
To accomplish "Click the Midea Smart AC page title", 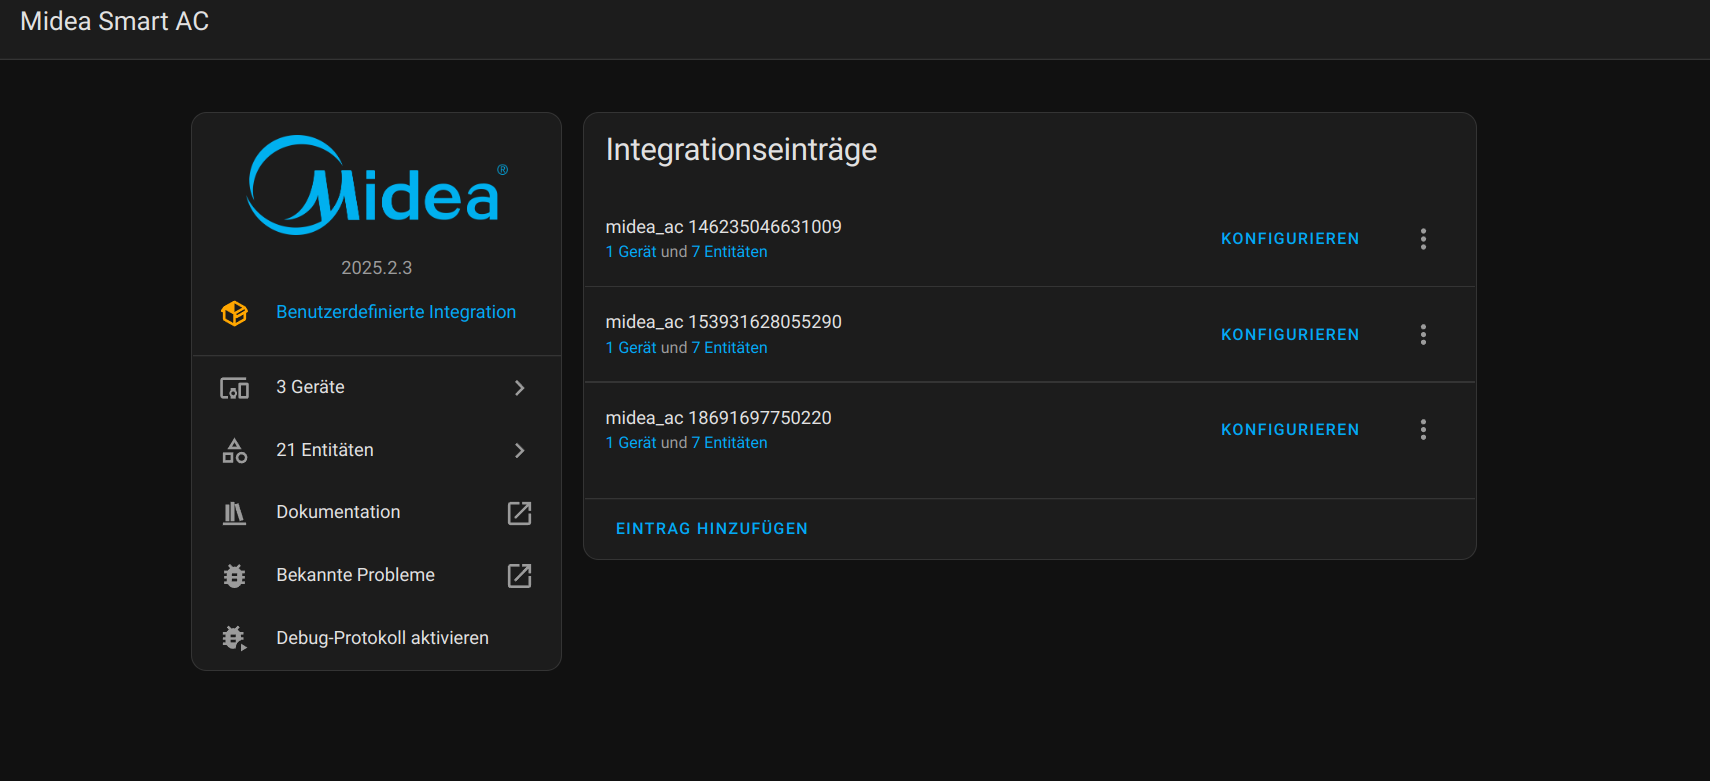I will pos(115,22).
